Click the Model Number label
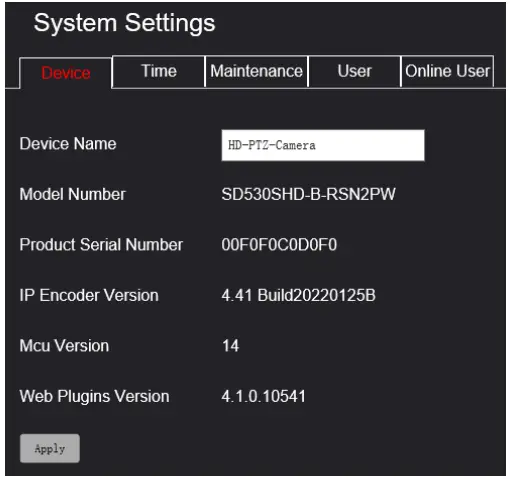Image resolution: width=510 pixels, height=479 pixels. [73, 194]
